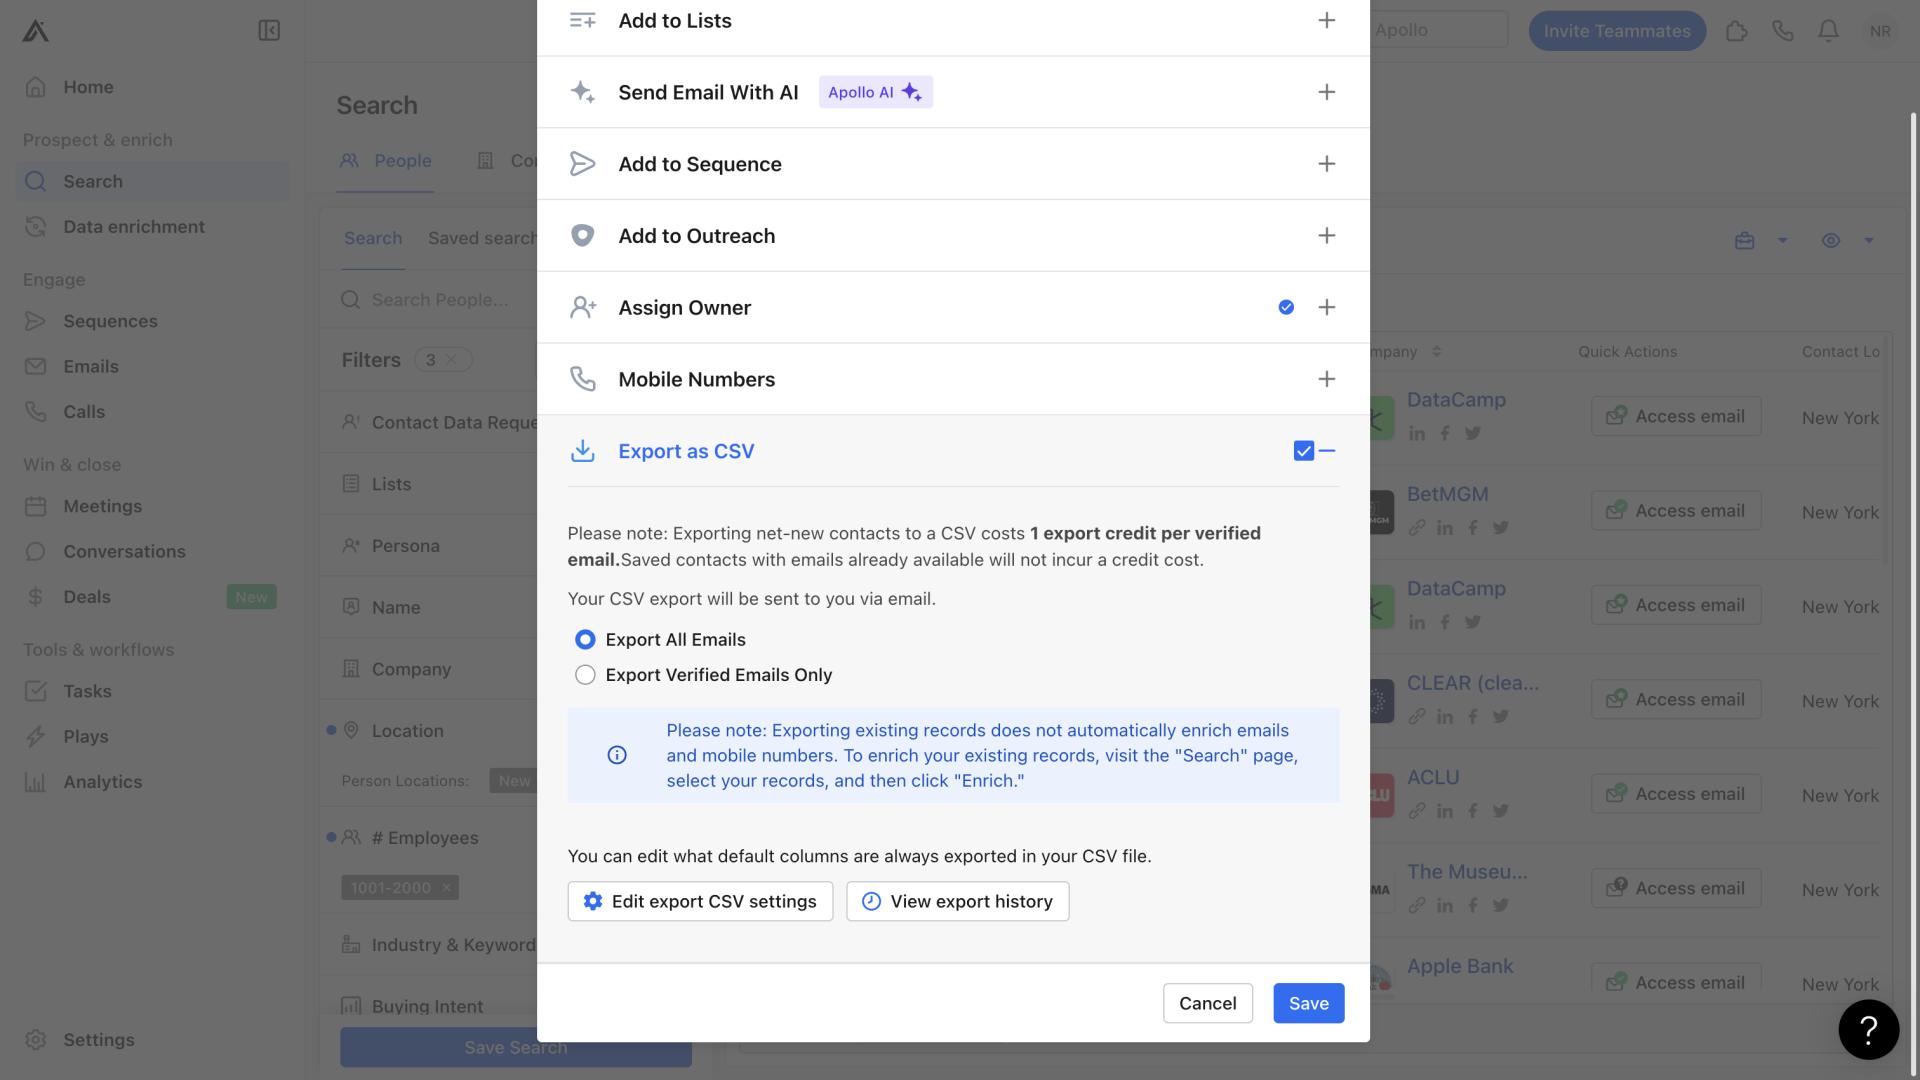Uncheck the Export as CSV checkbox

tap(1303, 451)
